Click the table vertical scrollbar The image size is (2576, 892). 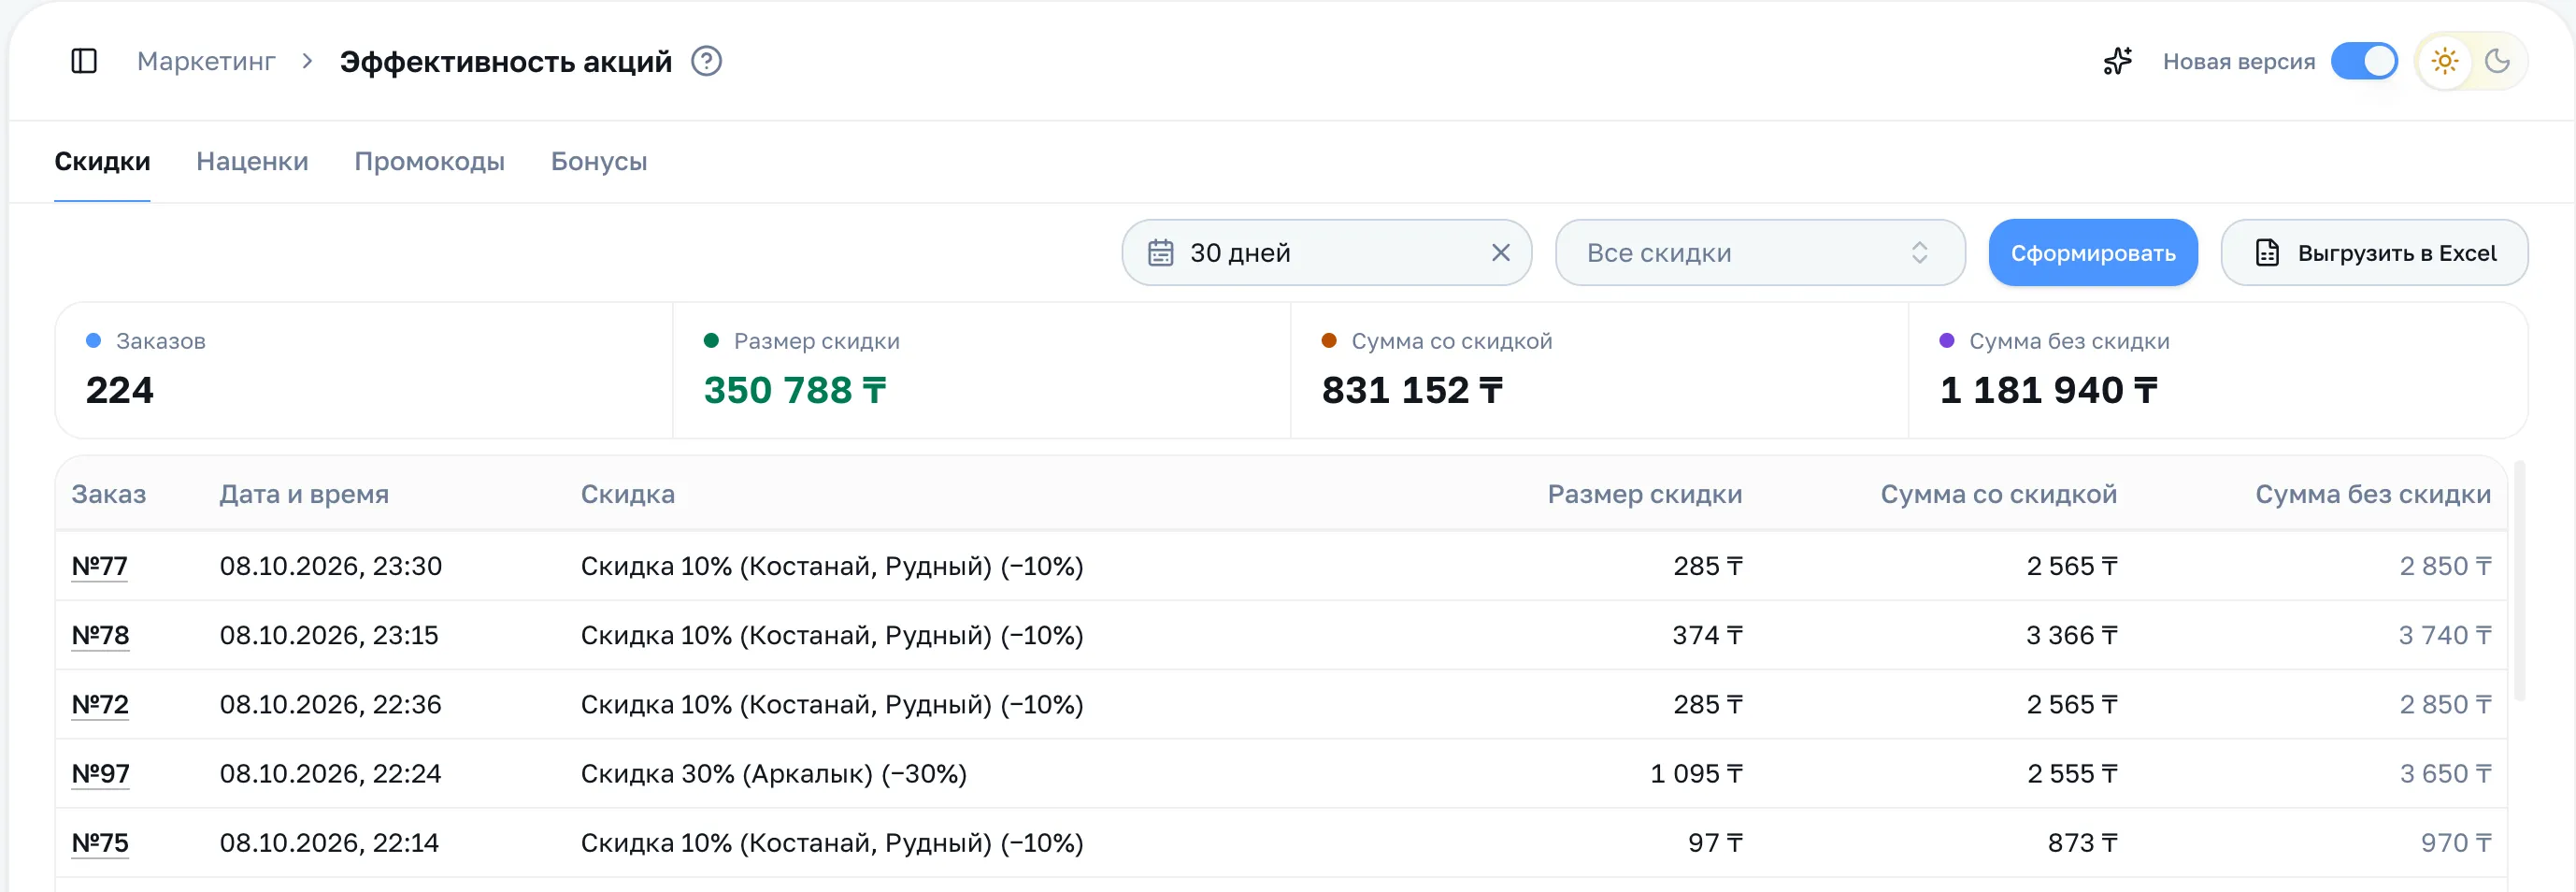point(2519,580)
